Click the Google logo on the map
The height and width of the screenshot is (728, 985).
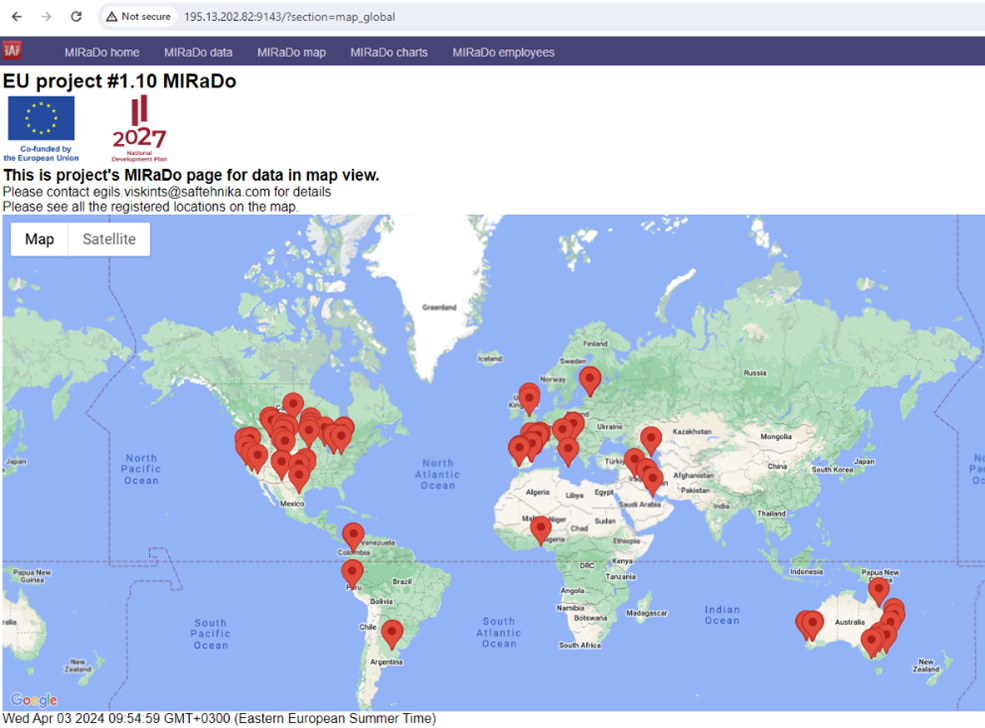34,700
